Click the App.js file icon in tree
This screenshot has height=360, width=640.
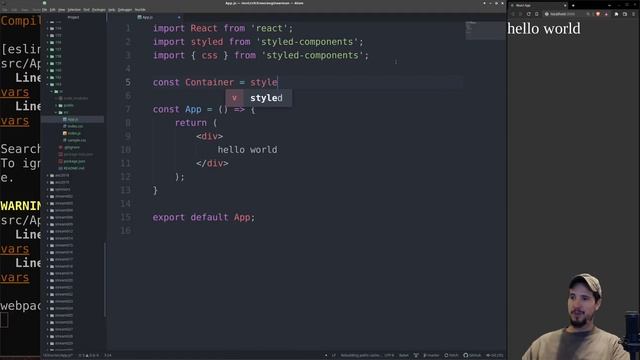[x=65, y=119]
